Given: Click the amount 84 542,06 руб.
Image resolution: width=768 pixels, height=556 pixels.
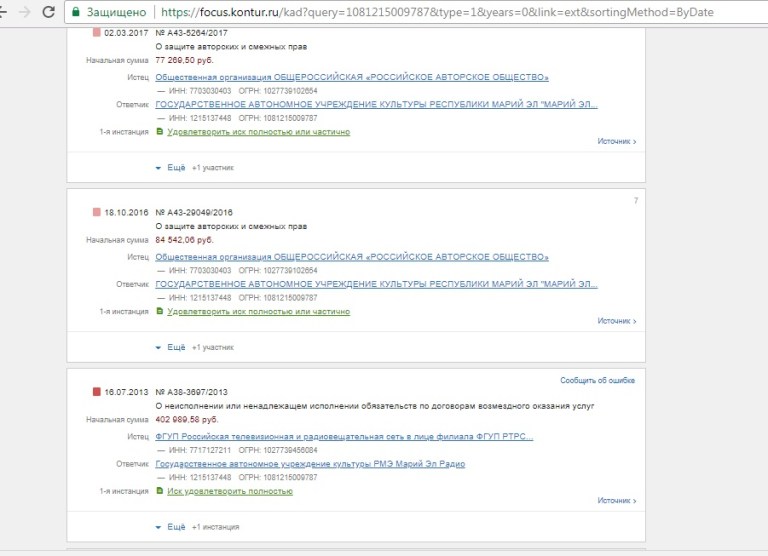Looking at the screenshot, I should [184, 240].
